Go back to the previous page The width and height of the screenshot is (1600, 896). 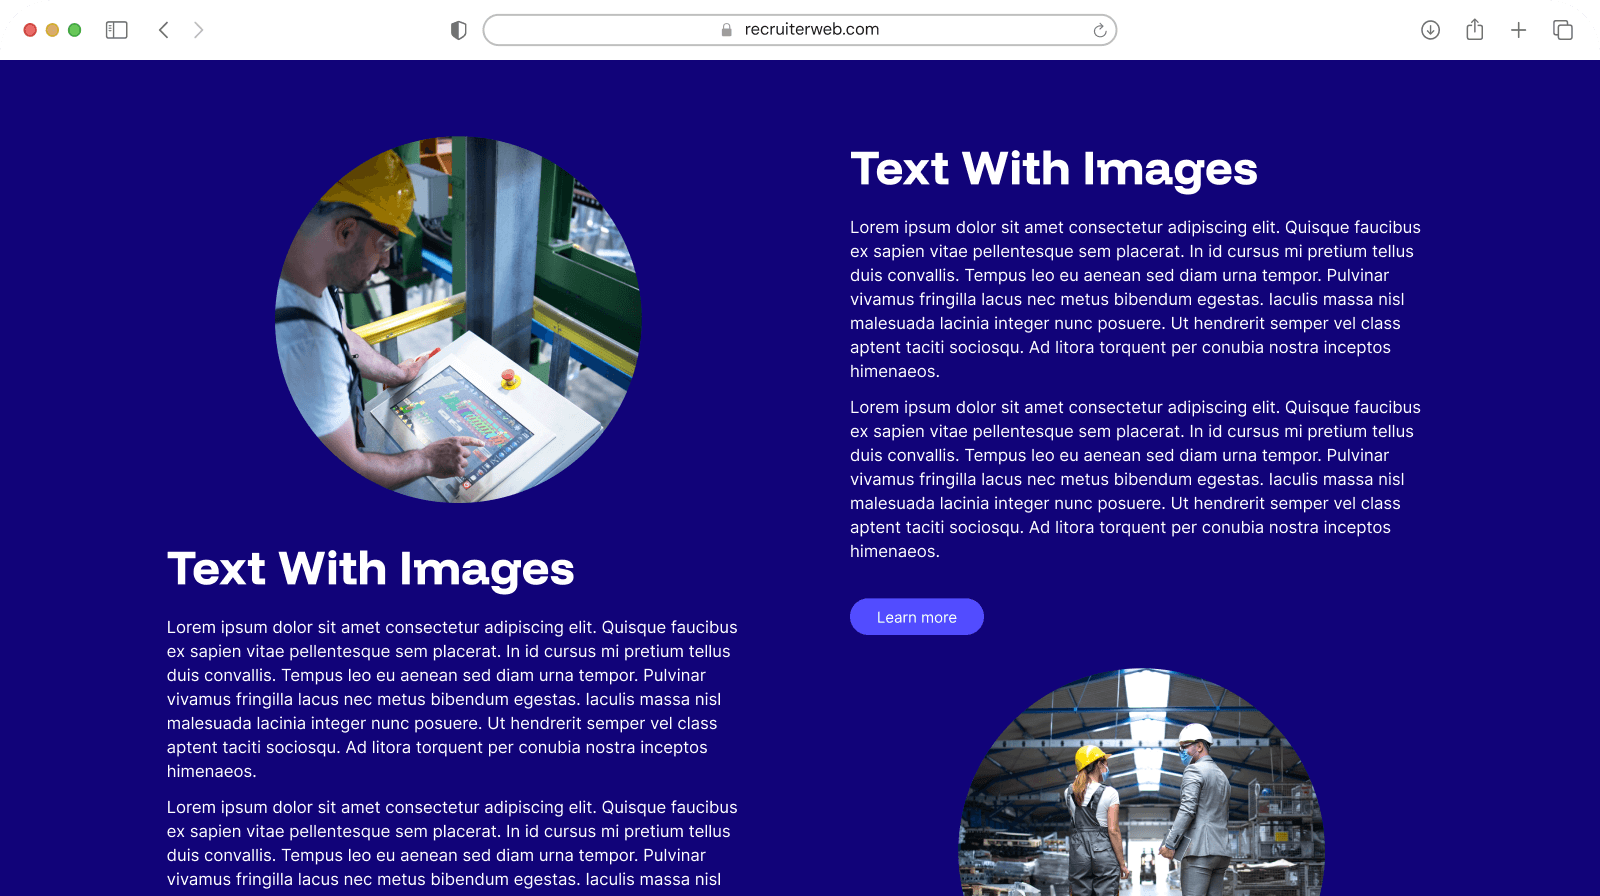[164, 30]
